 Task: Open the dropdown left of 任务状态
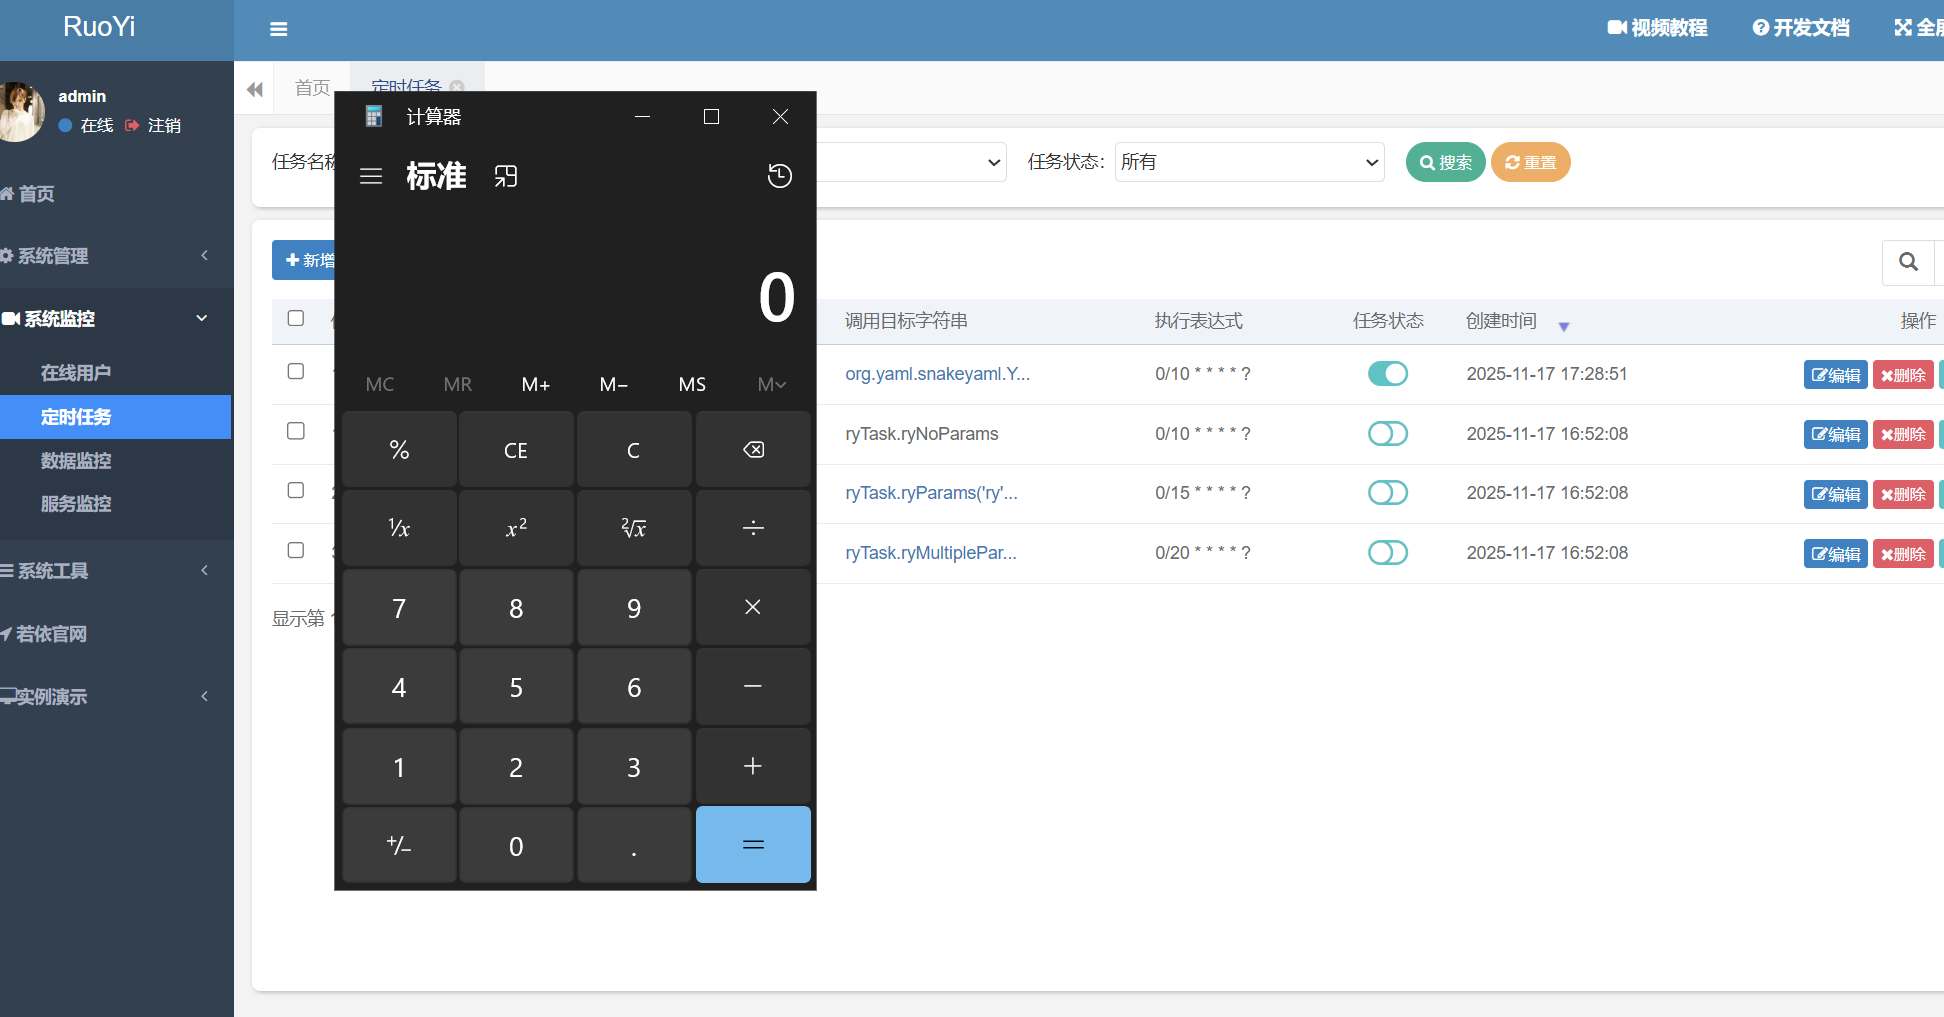point(911,162)
